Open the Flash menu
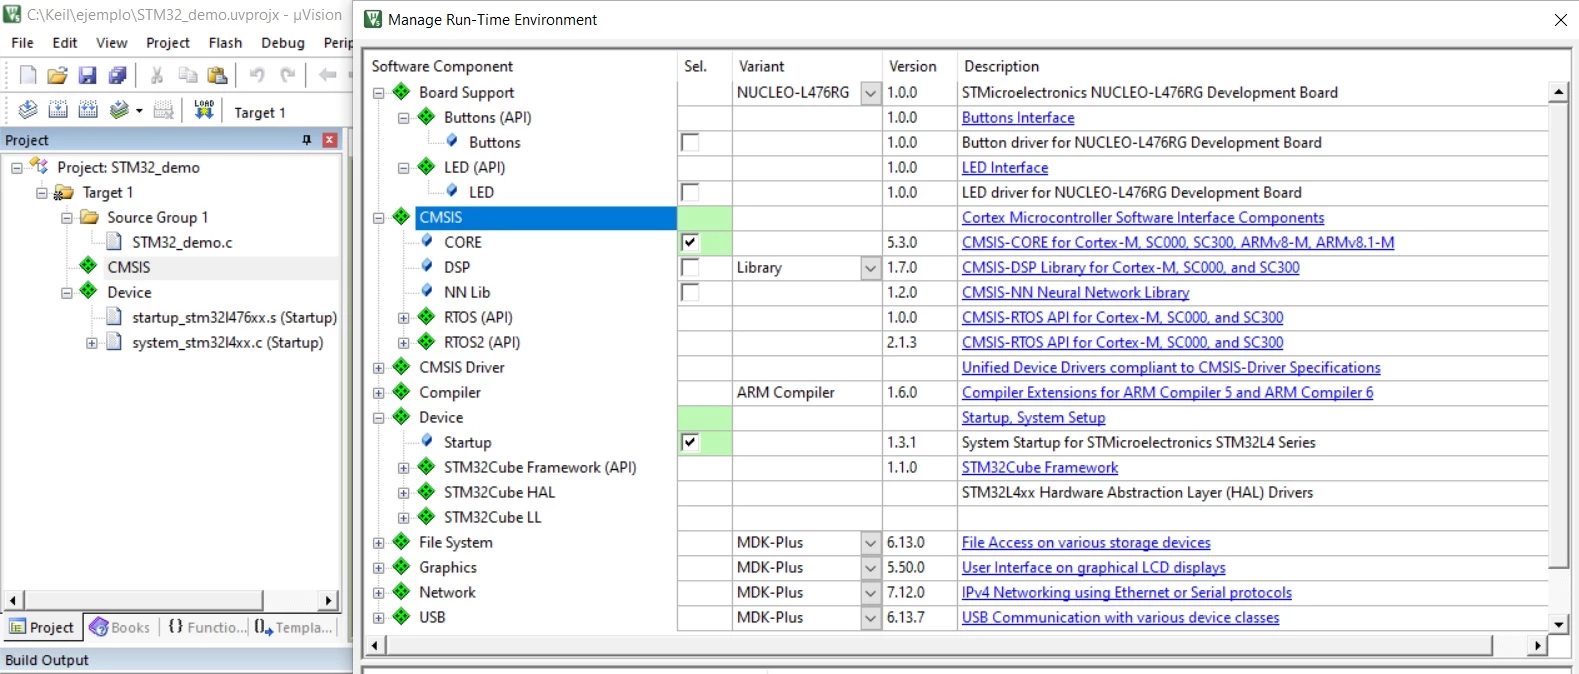 click(225, 43)
